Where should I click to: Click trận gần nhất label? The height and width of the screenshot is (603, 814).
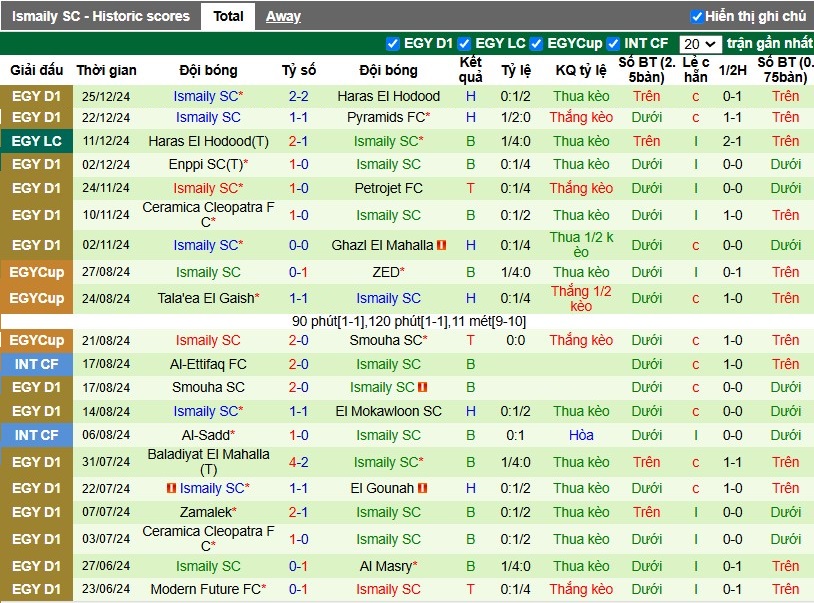[x=769, y=44]
